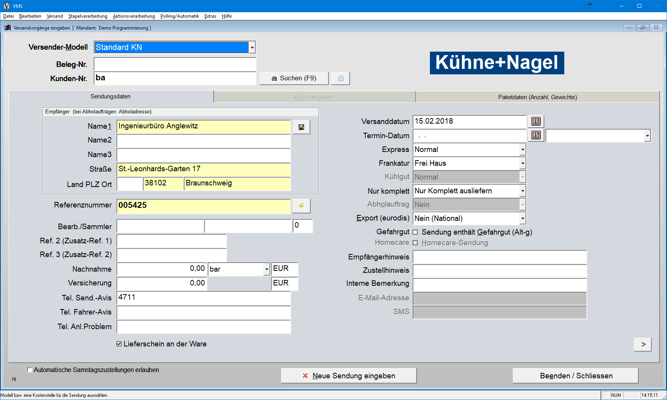Screen dimensions: 667x400
Task: Click the Suchen (F9) button
Action: (294, 78)
